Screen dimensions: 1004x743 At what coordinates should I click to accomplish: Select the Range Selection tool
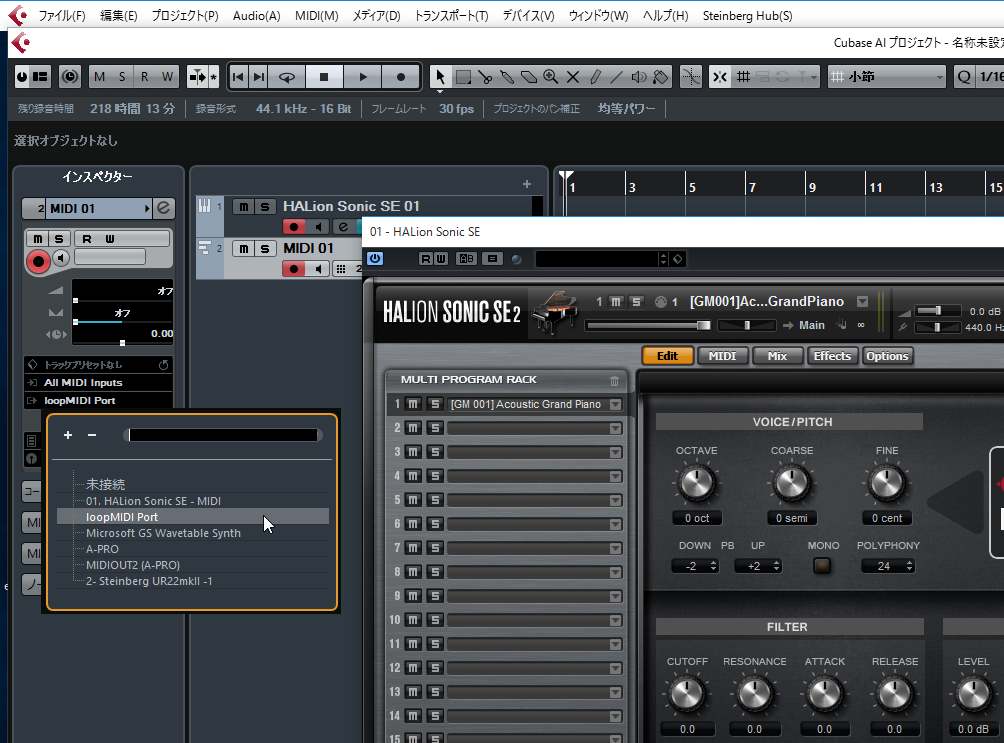[463, 78]
